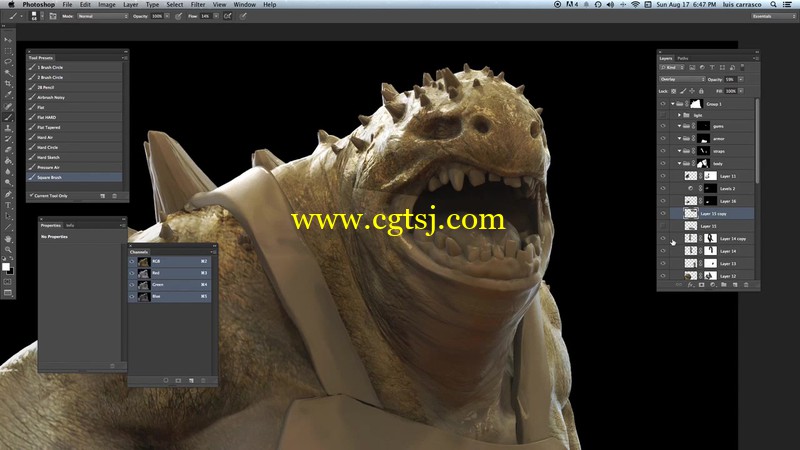
Task: Add a layer mask in Layers panel
Action: point(702,285)
